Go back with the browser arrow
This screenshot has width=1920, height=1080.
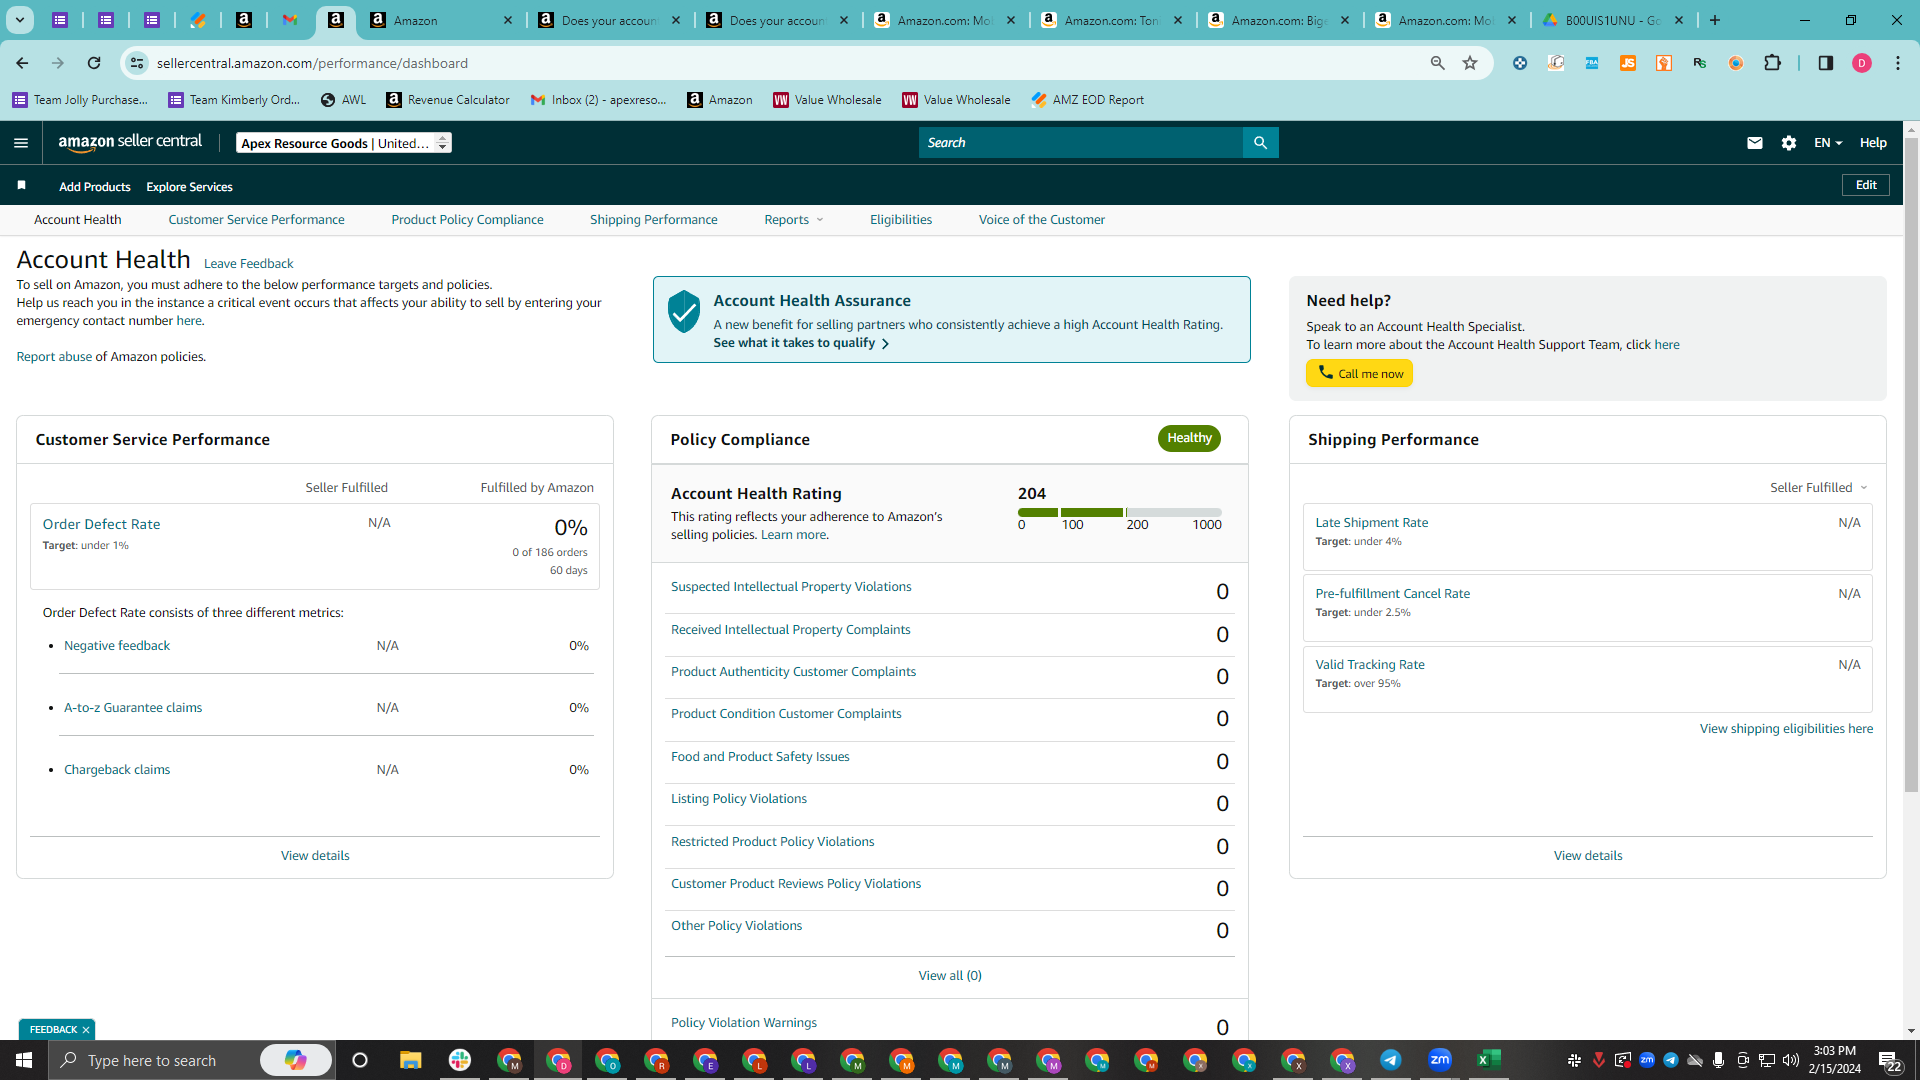coord(22,63)
